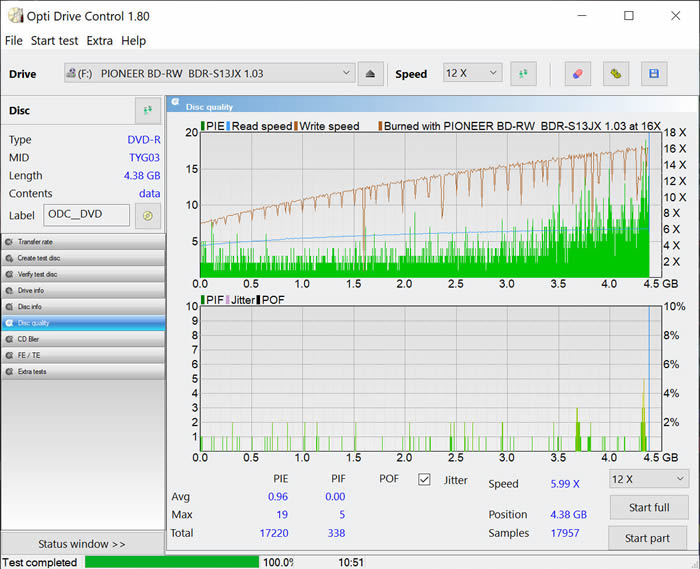Open the 12 X dropdown above Start full

pos(648,479)
